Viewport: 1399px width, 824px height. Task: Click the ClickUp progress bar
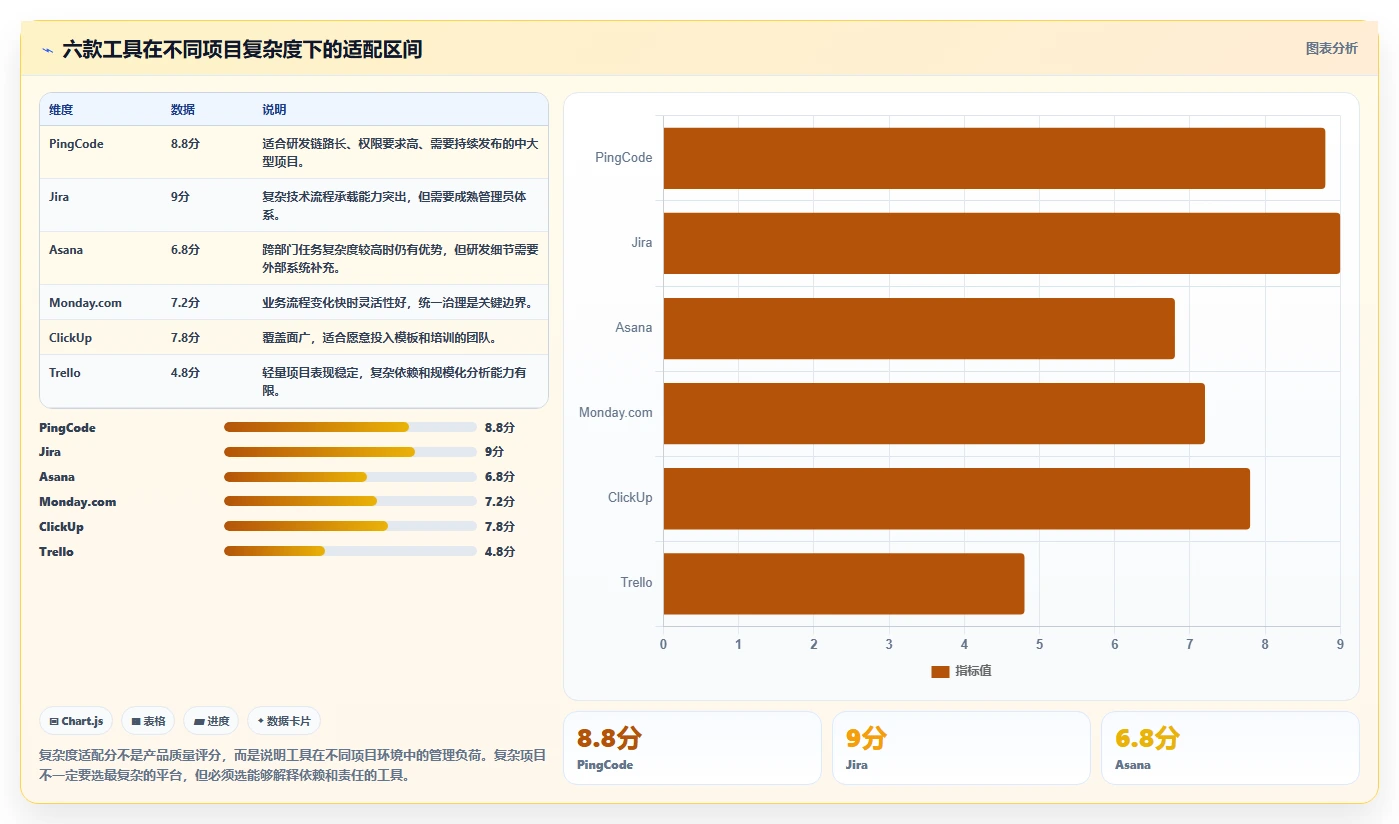350,526
